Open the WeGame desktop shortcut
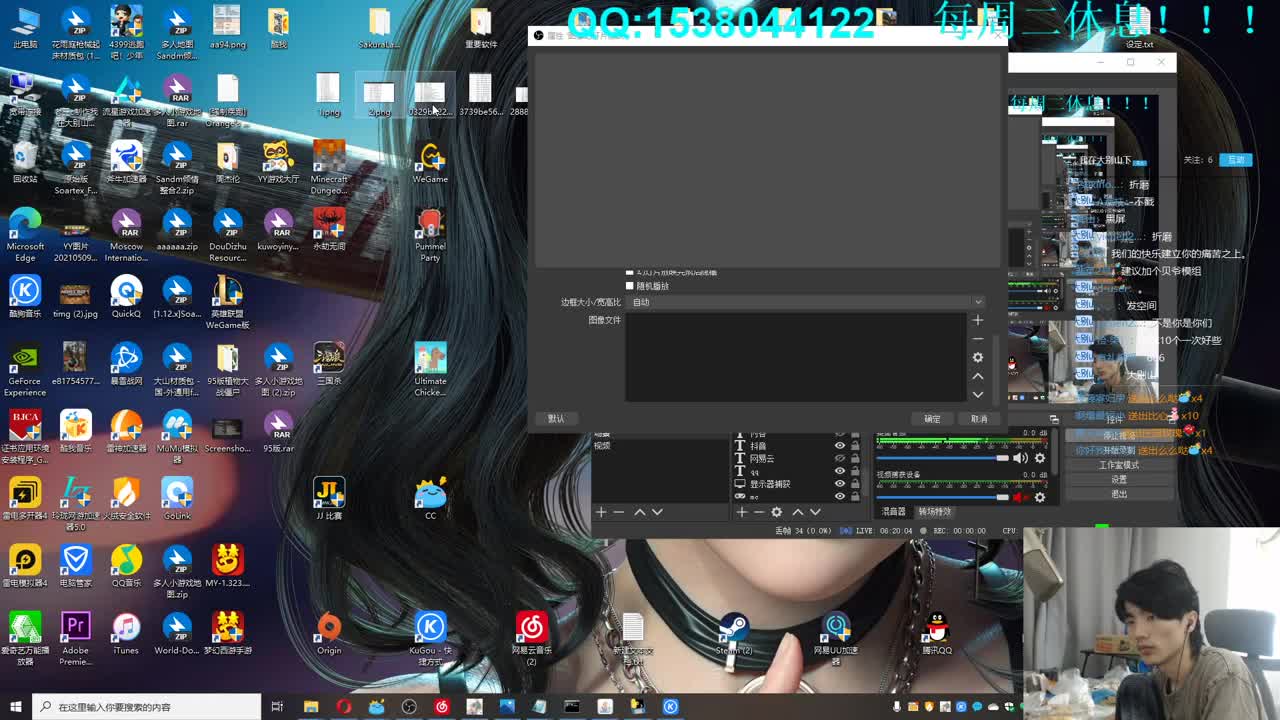 [430, 163]
